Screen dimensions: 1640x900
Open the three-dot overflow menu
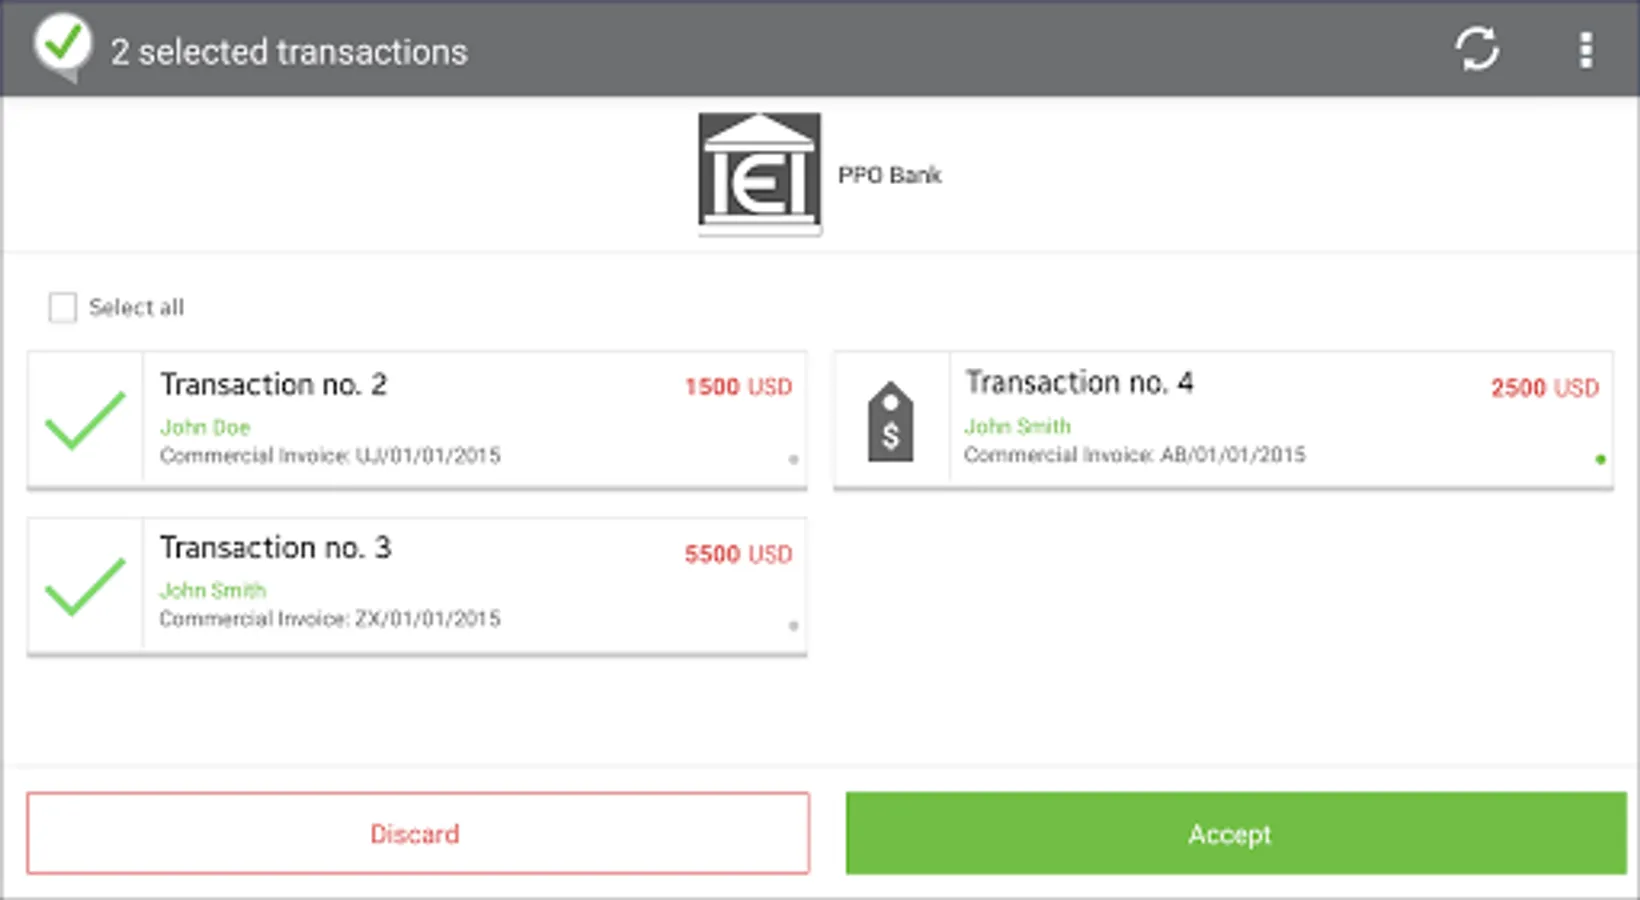(1585, 49)
